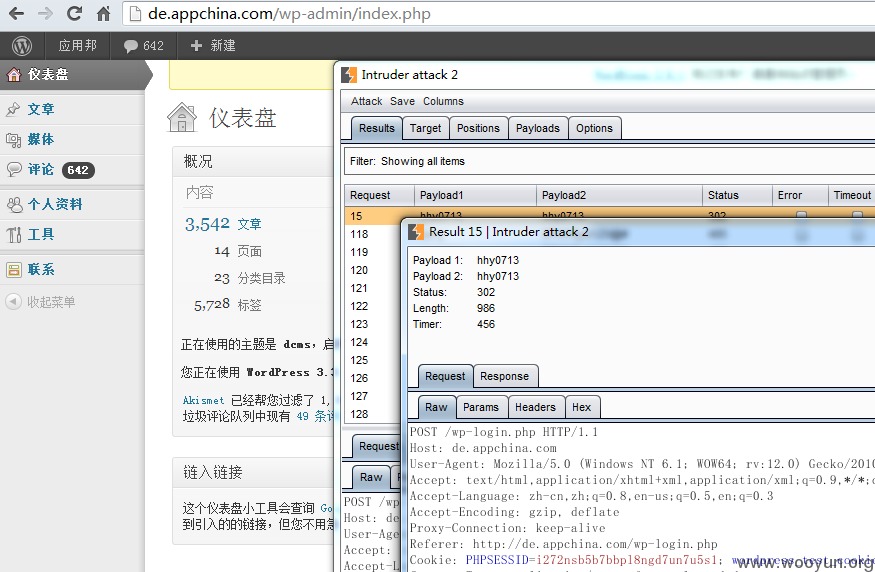Open Columns menu in Intruder window

tap(443, 101)
